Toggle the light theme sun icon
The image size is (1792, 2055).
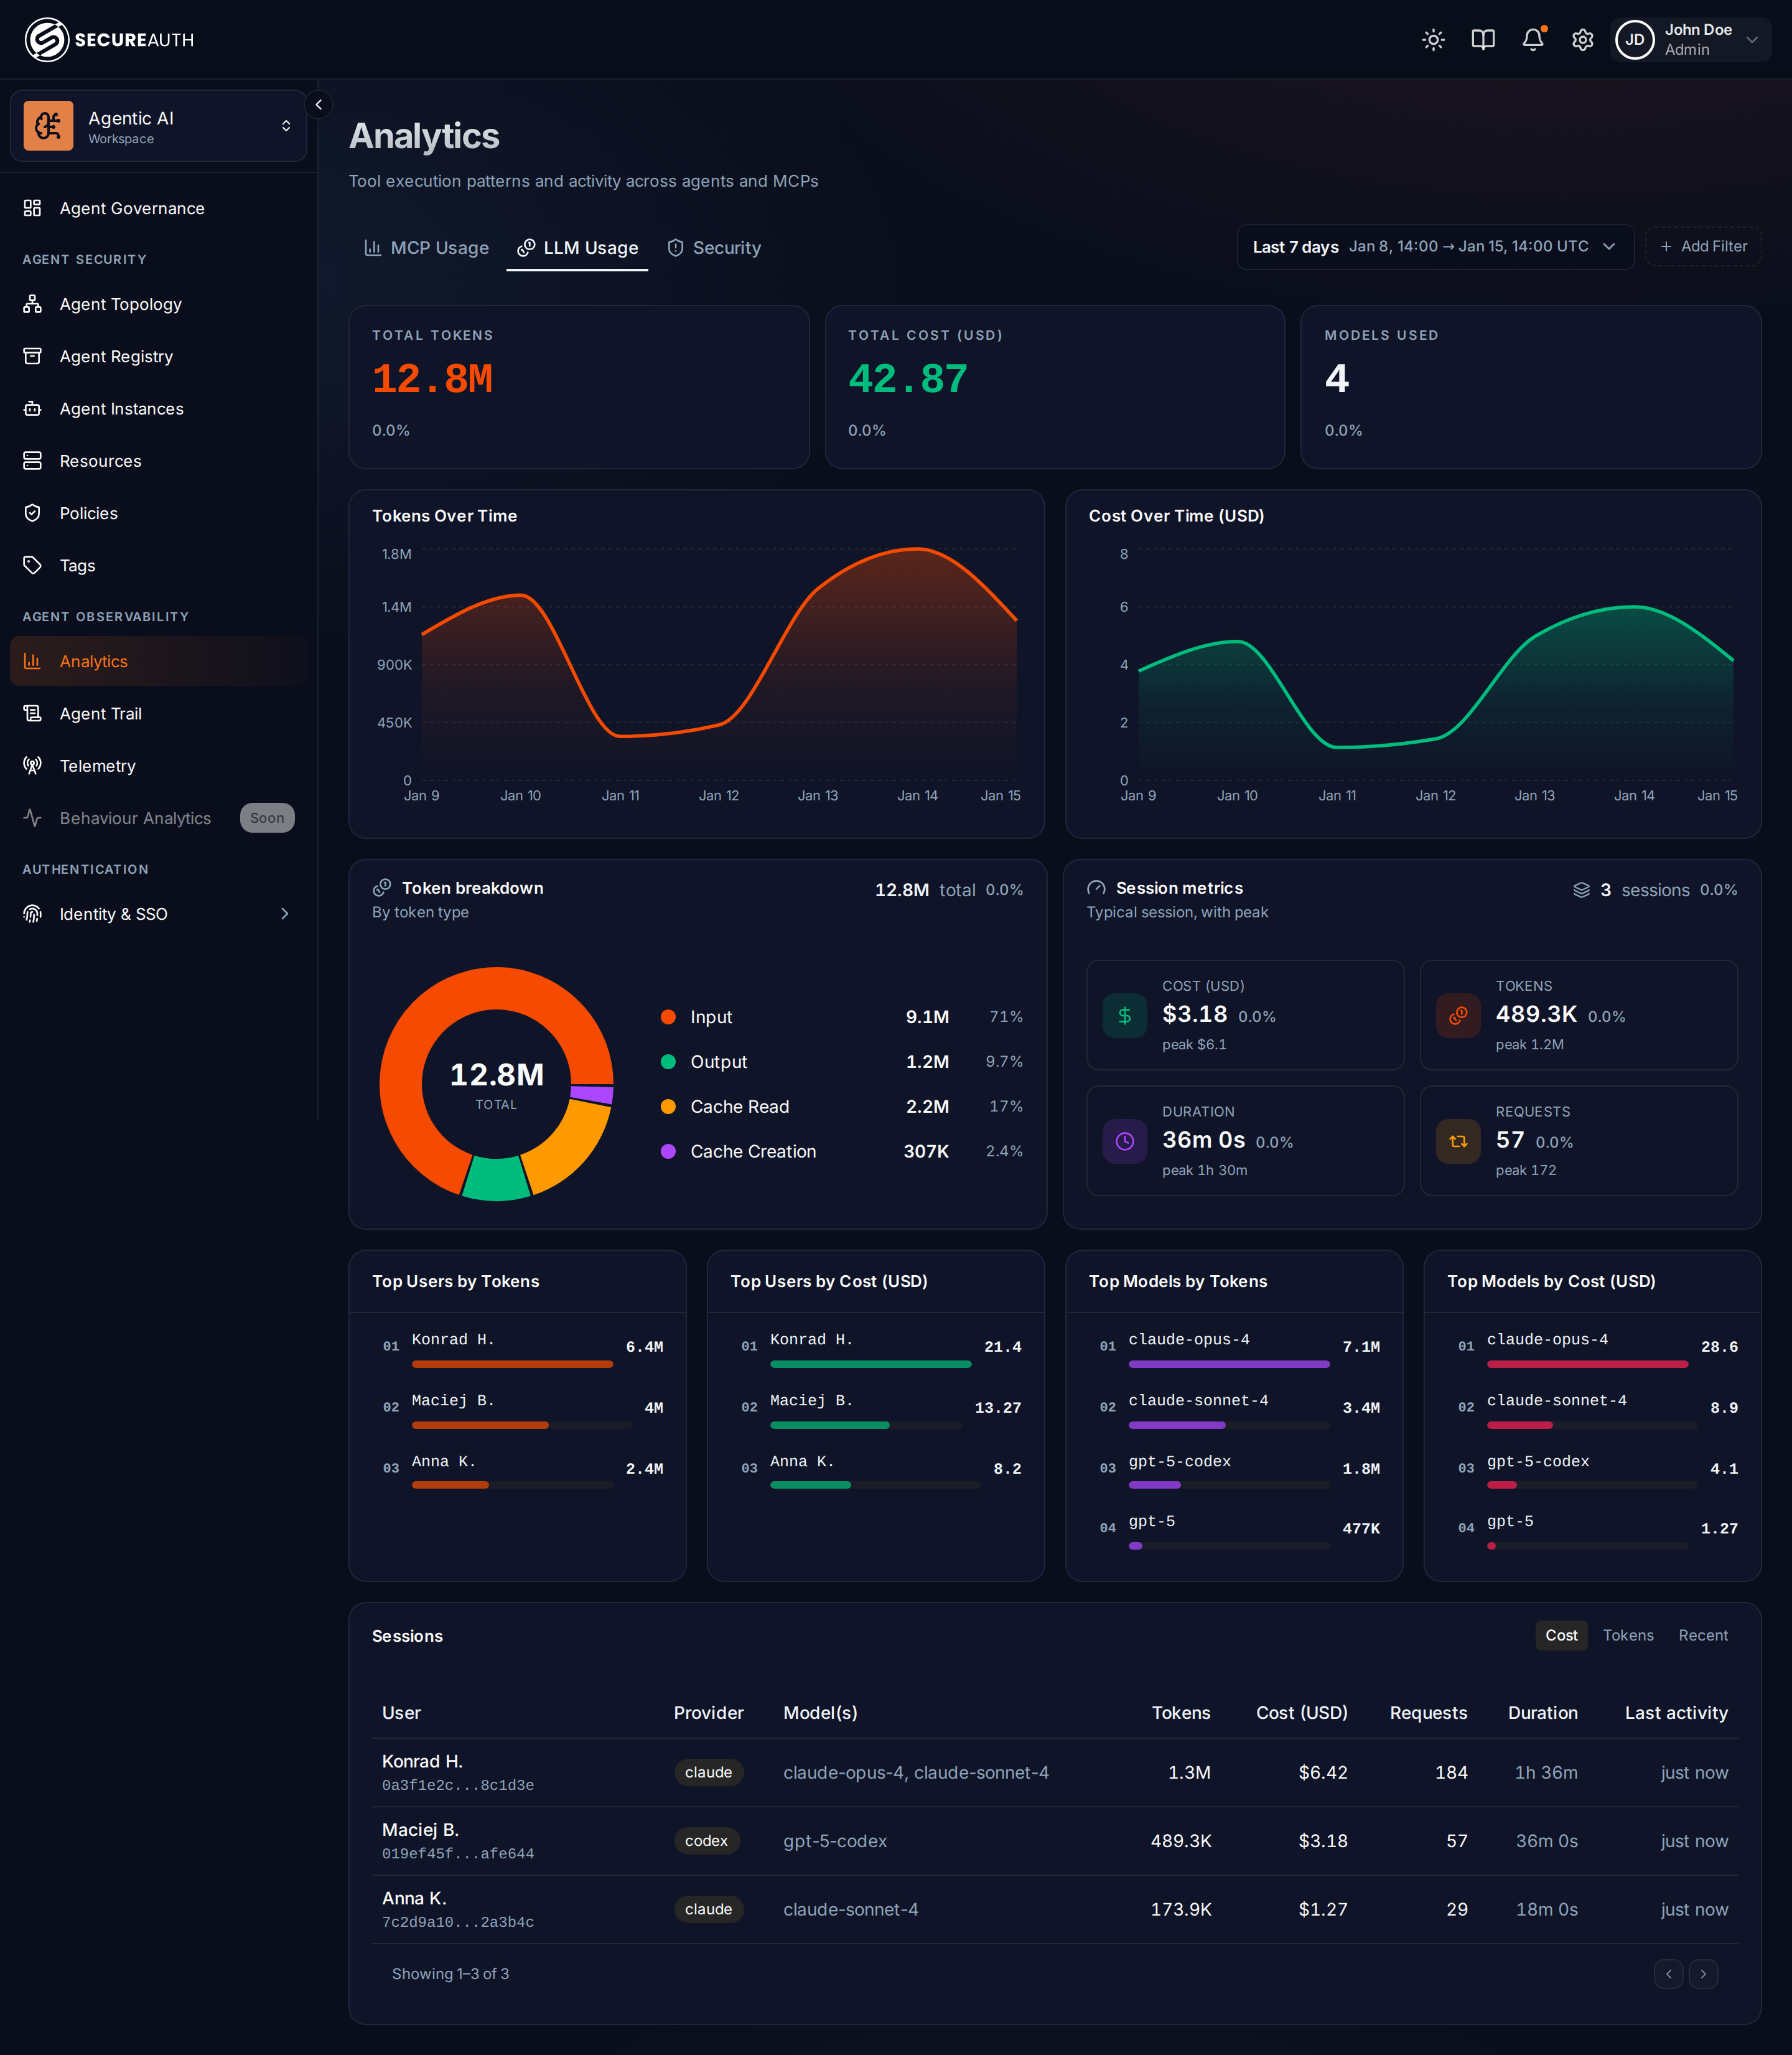[1433, 40]
